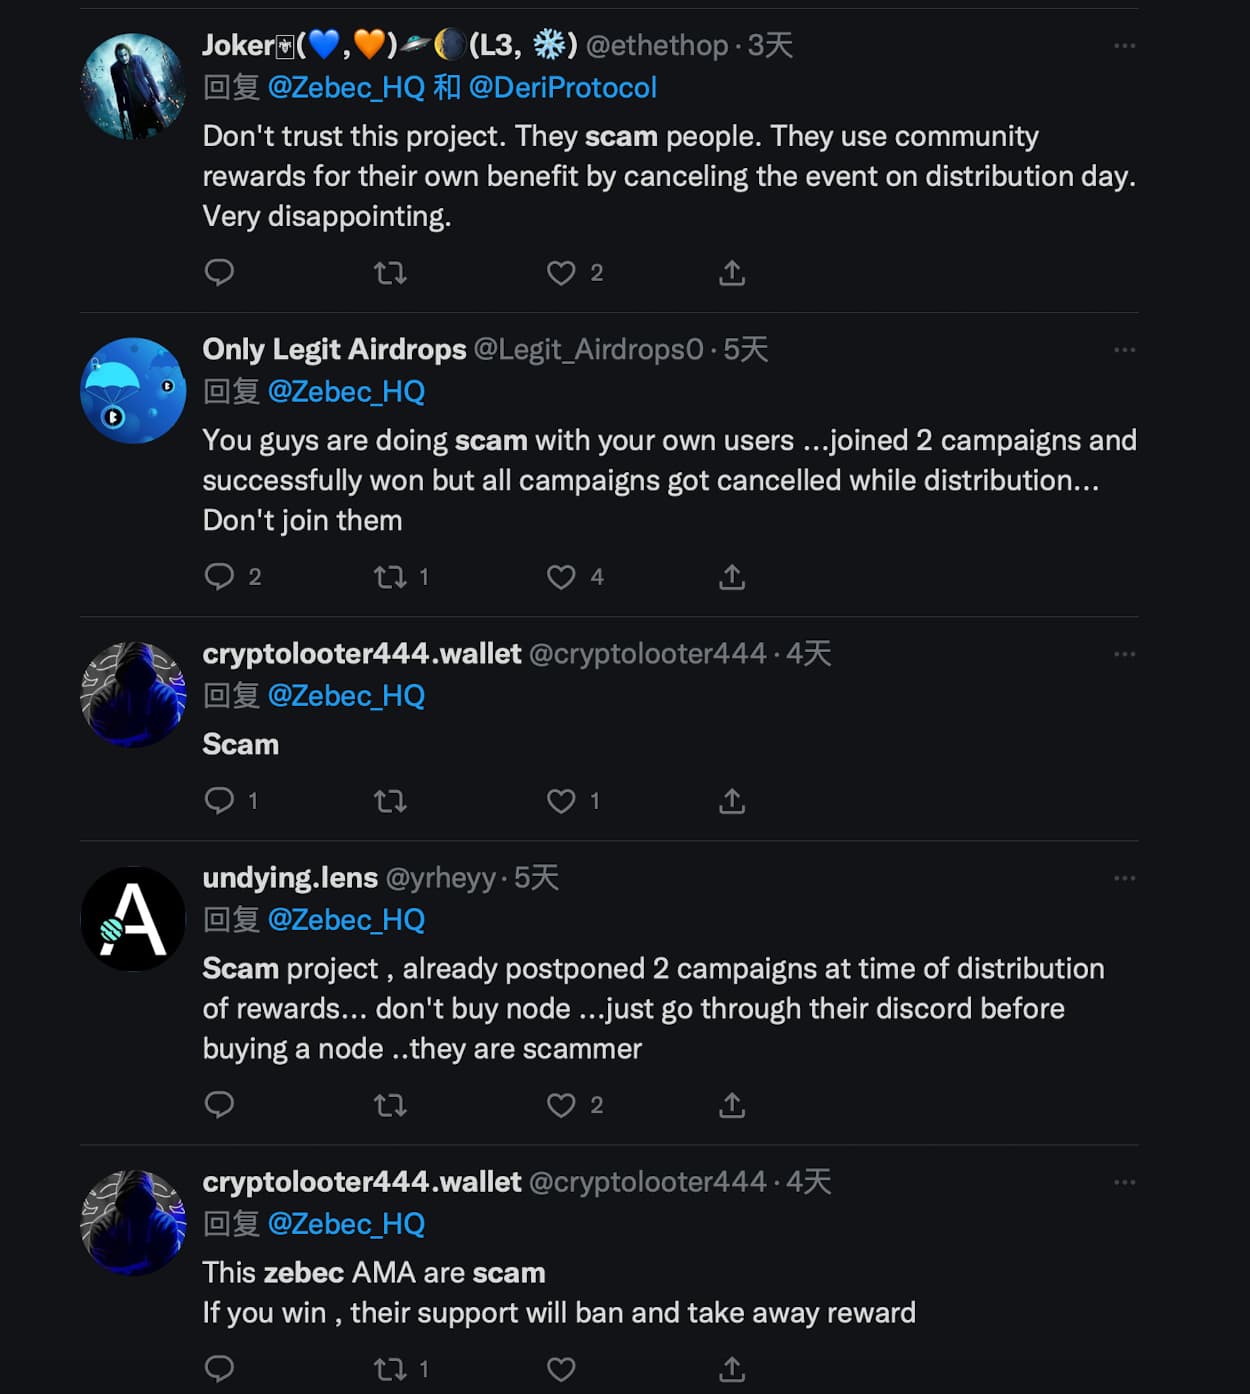Screen dimensions: 1250x1394
Task: Open @DeriProtocol mention link
Action: 563,88
